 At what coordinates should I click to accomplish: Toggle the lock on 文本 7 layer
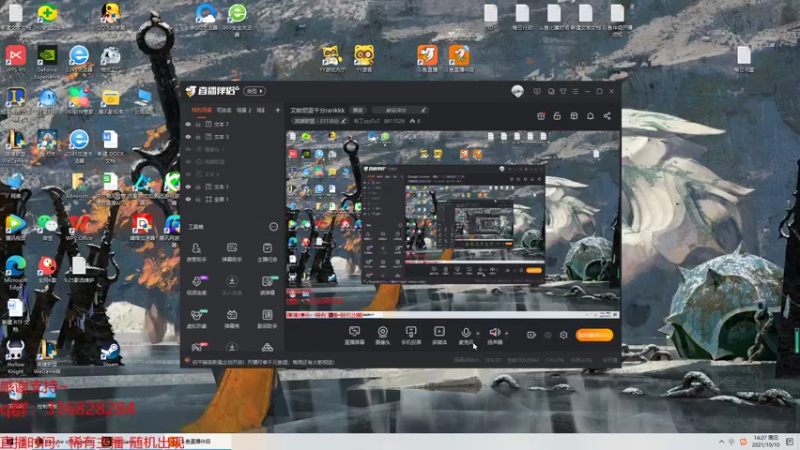click(198, 124)
